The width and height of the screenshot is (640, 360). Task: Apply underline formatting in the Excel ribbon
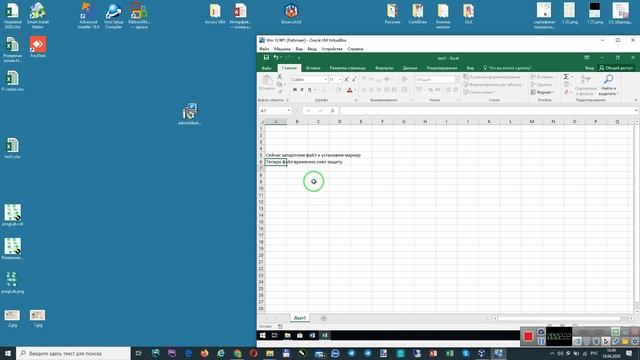coord(309,90)
